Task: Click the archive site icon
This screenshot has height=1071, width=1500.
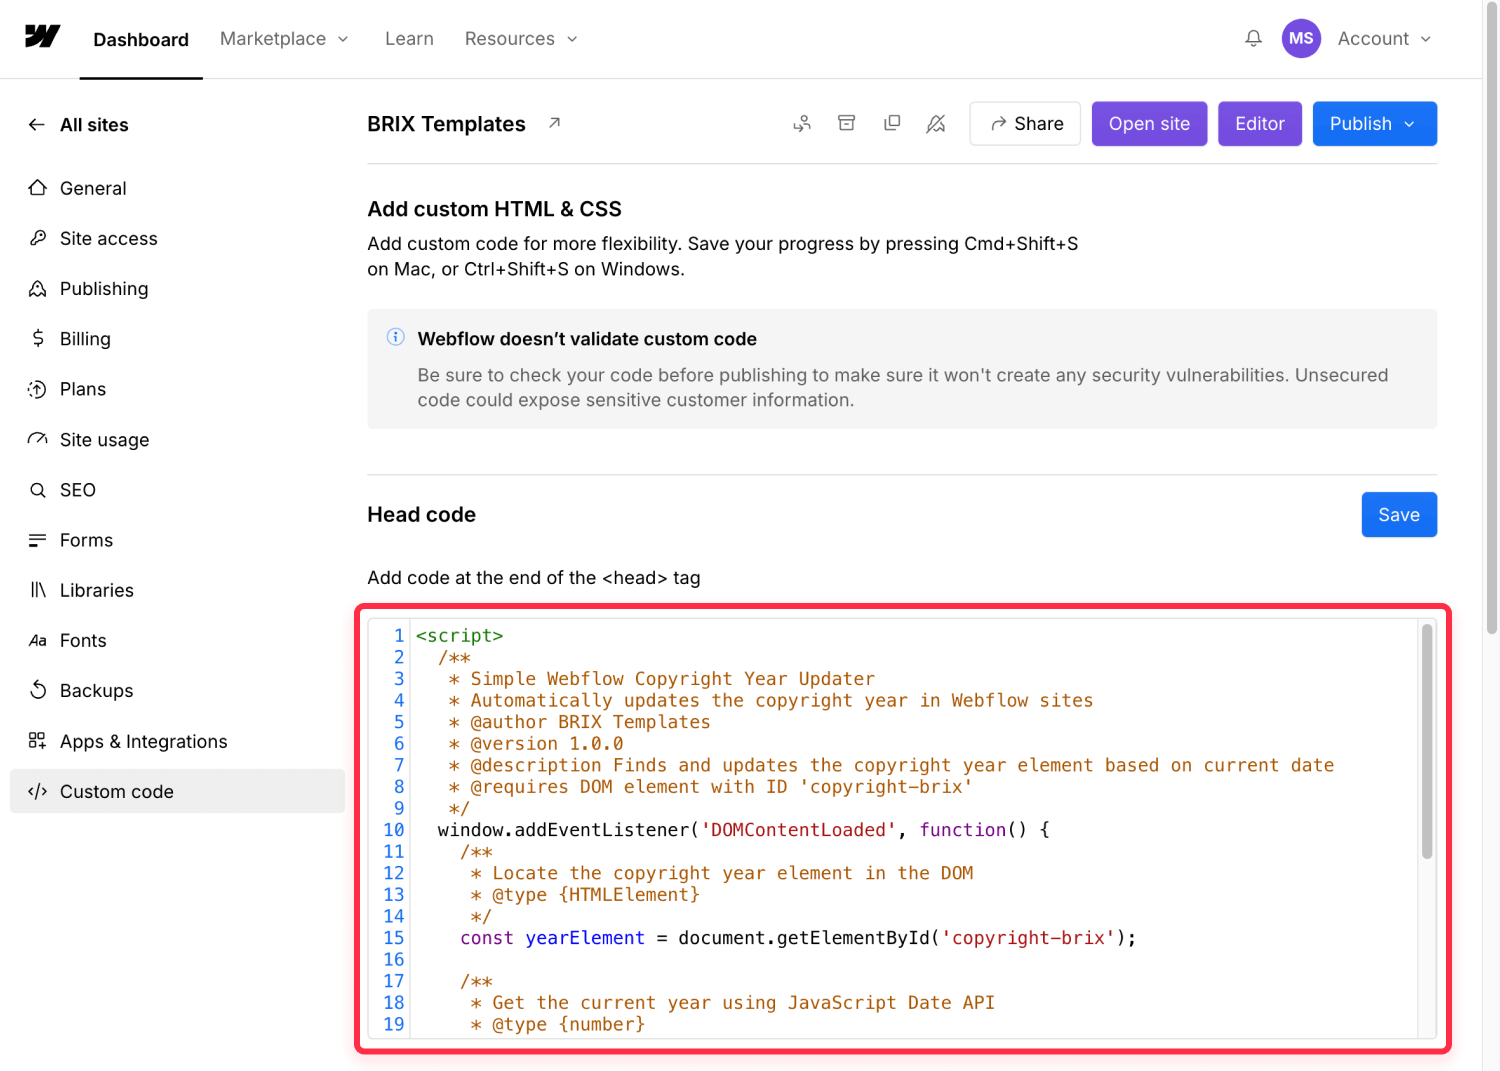Action: click(x=847, y=123)
